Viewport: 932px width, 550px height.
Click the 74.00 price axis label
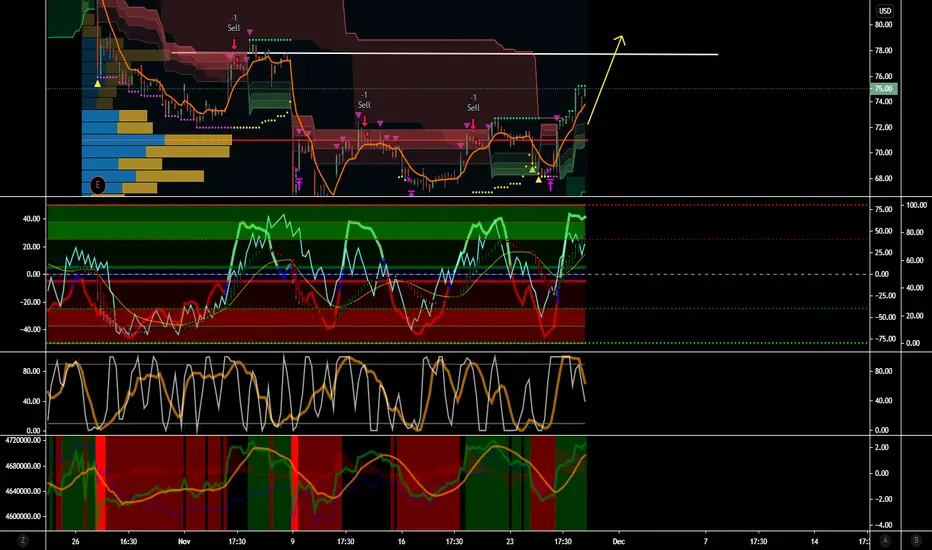883,102
